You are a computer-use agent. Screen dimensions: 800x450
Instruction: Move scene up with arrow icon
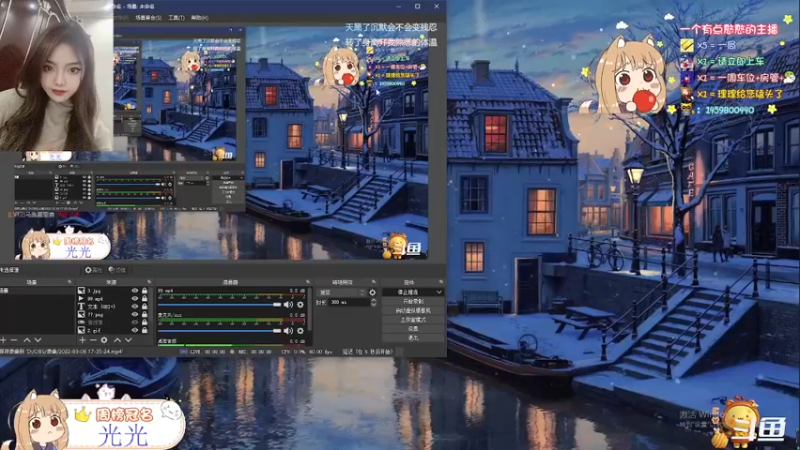[x=27, y=340]
